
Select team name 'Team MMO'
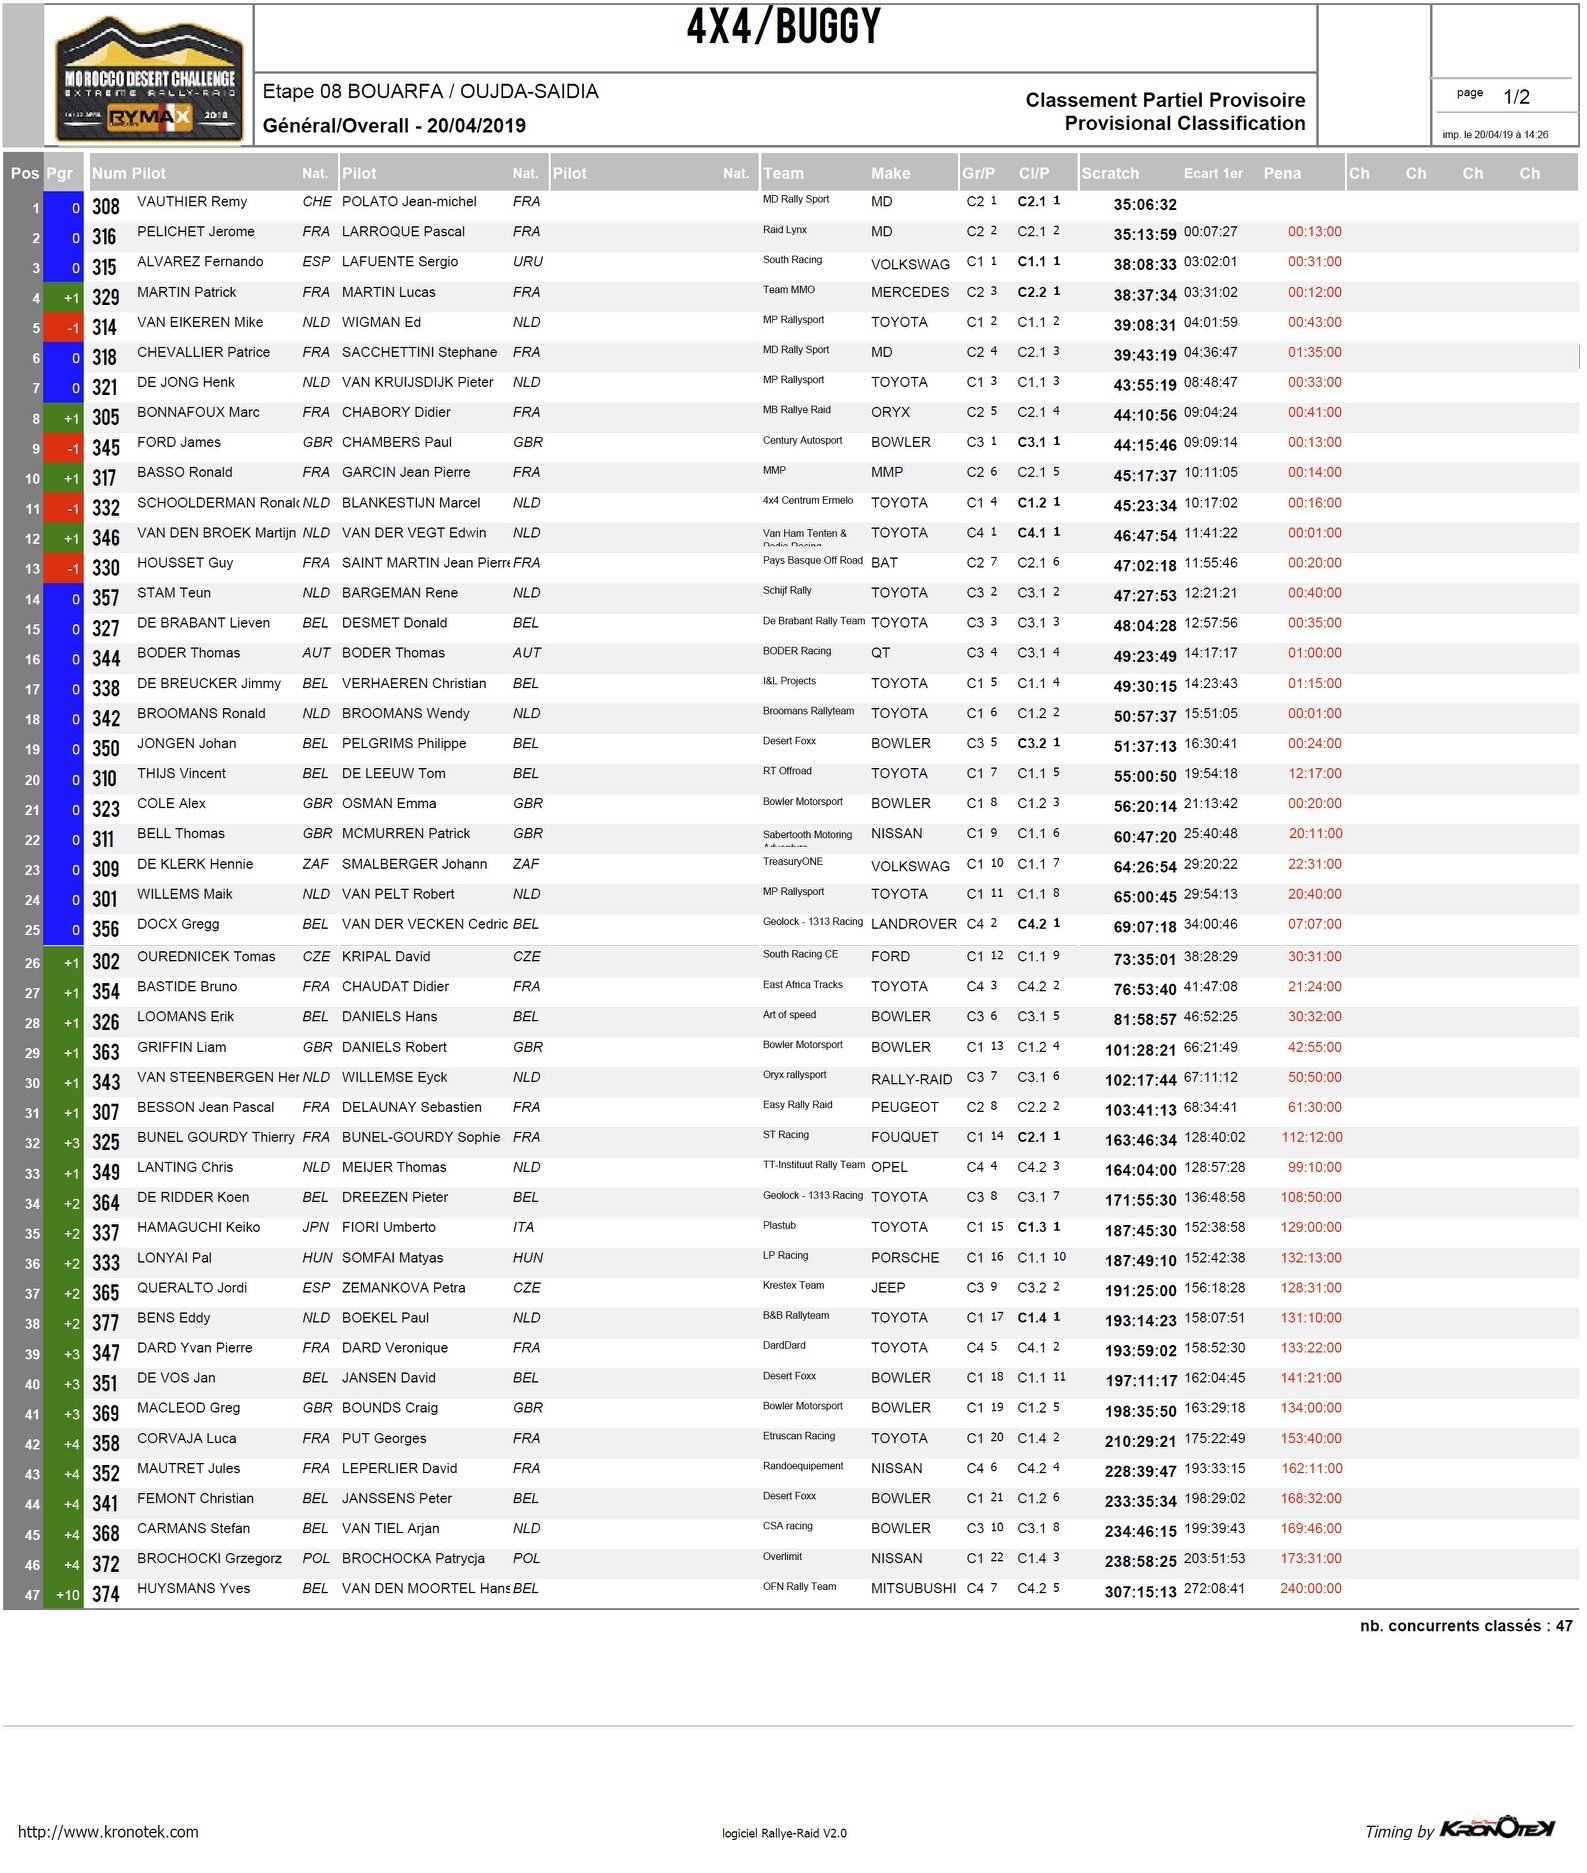click(788, 289)
